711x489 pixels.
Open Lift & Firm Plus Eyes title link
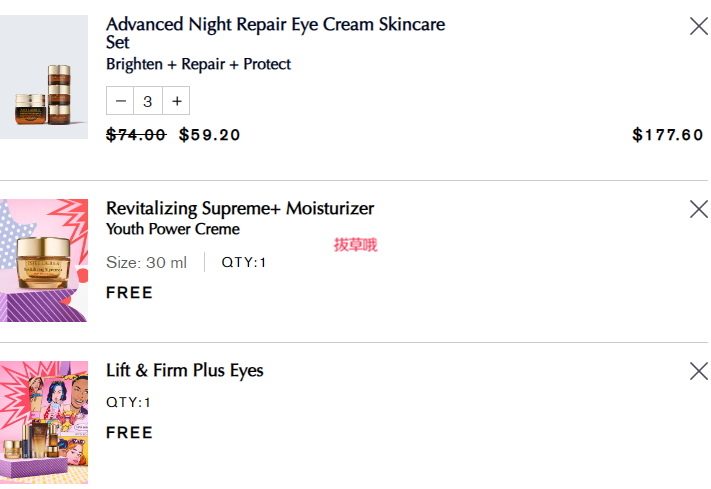(185, 371)
